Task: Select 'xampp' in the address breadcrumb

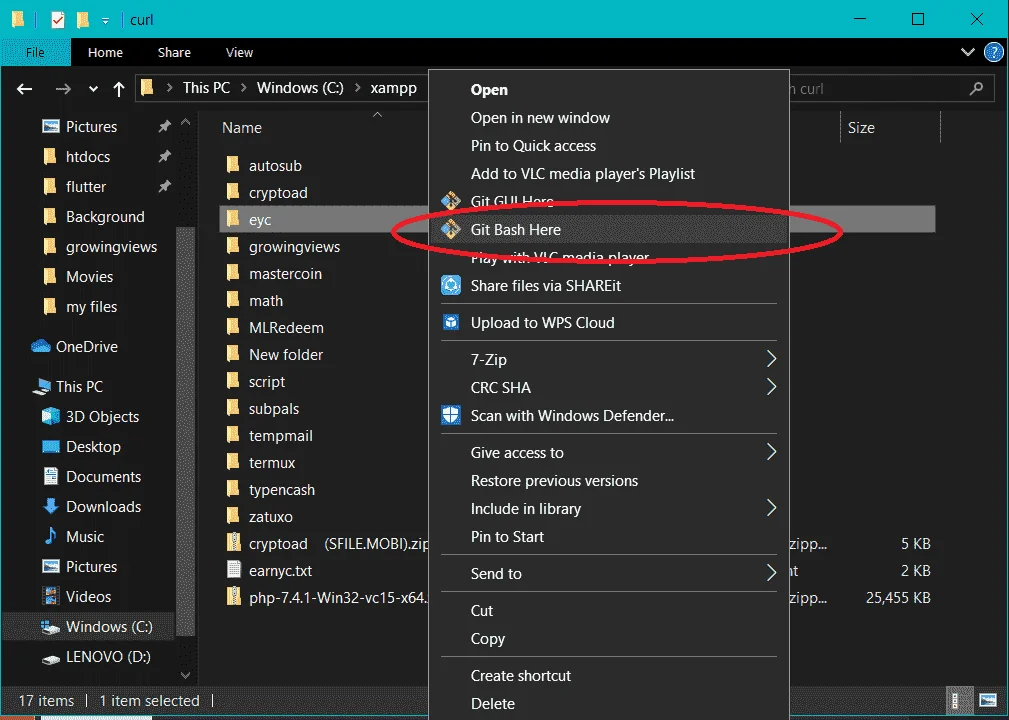Action: coord(393,88)
